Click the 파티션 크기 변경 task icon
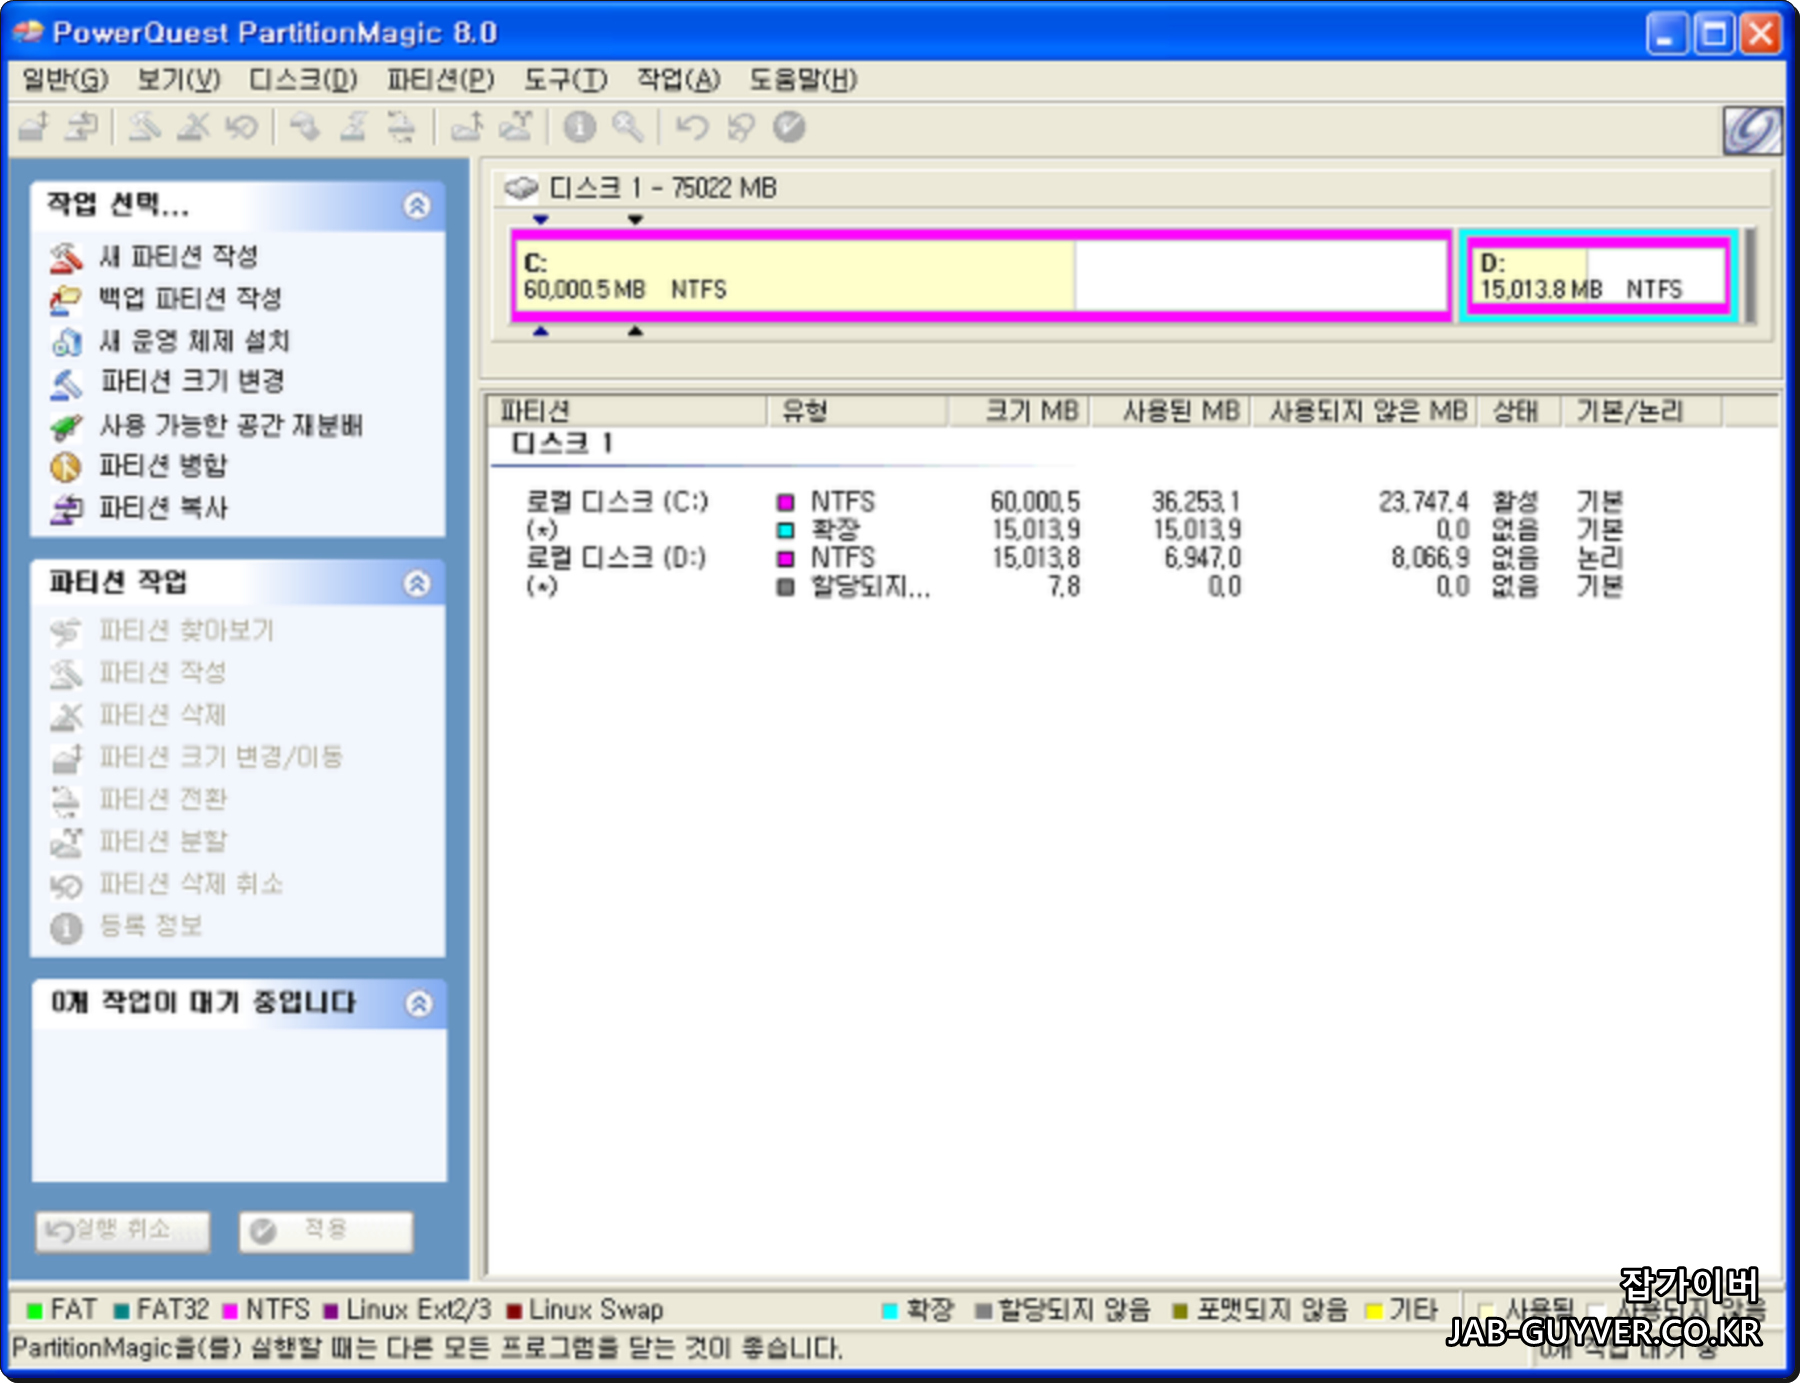 [x=66, y=383]
